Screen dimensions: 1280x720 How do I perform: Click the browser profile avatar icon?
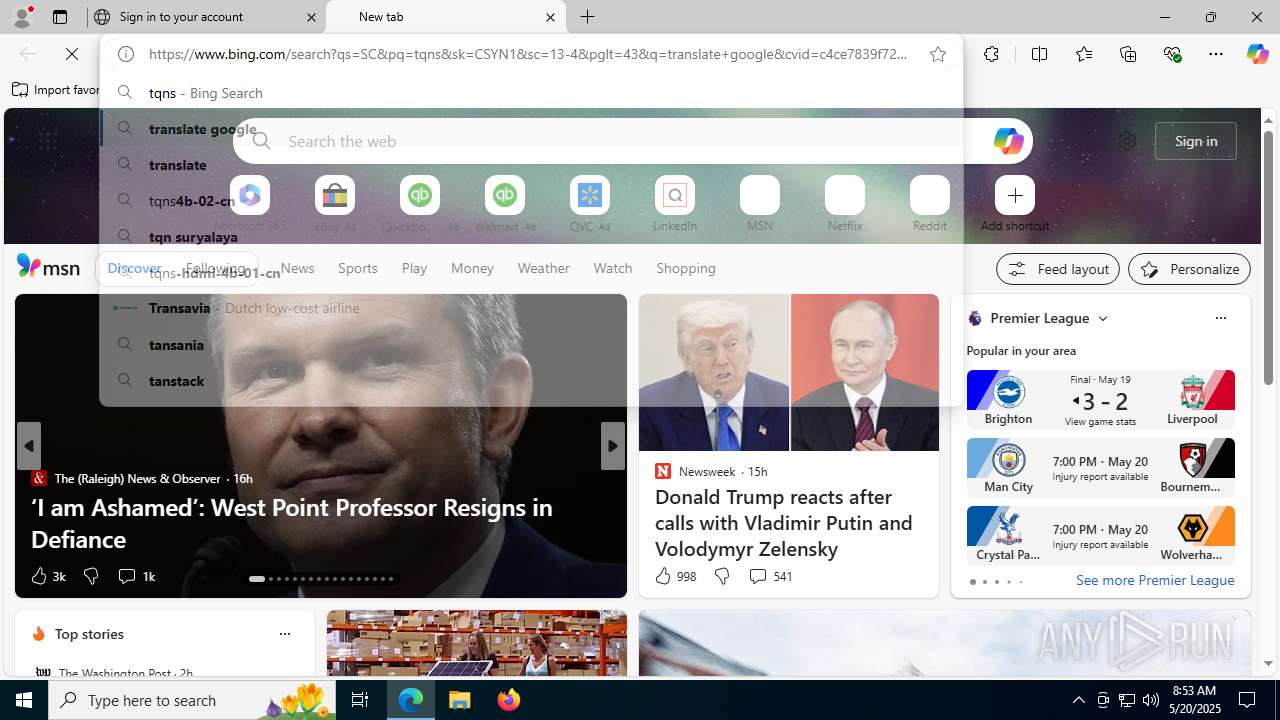21,17
